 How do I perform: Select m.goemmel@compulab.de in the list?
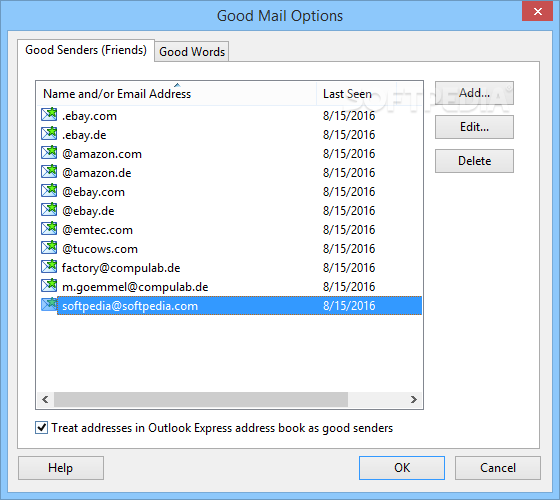(229, 286)
